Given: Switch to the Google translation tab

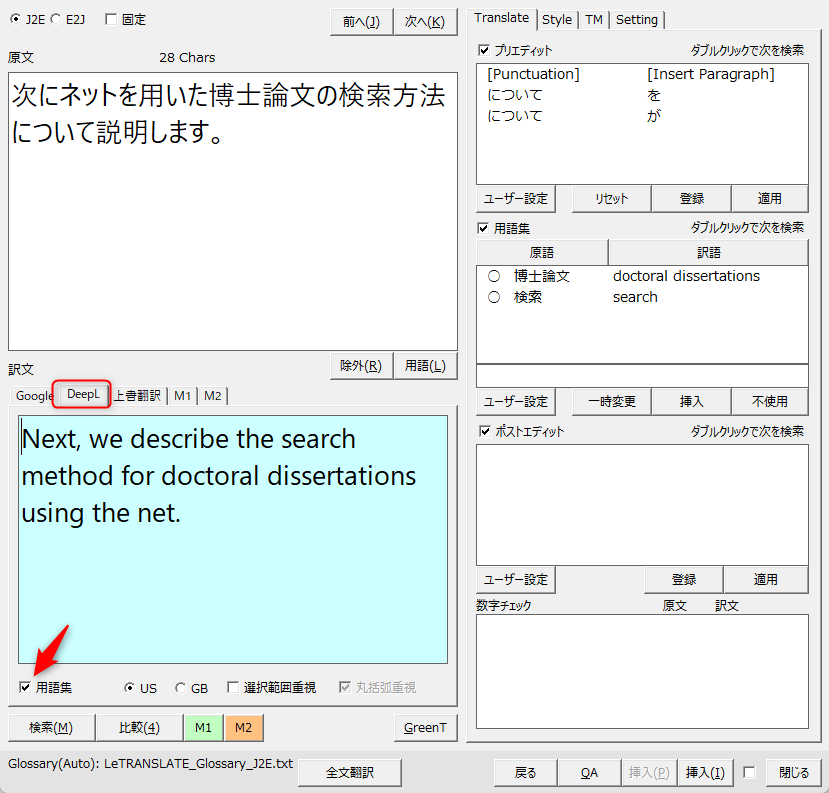Looking at the screenshot, I should 34,396.
